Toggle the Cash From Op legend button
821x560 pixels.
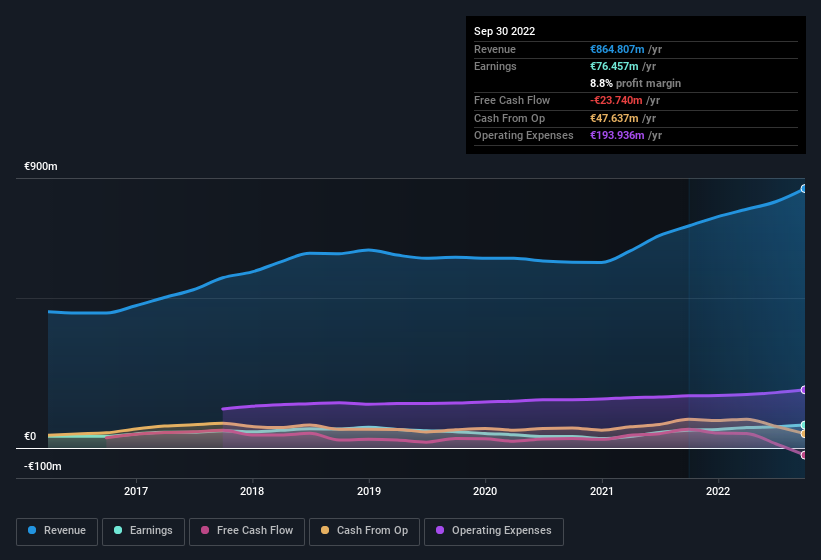364,531
